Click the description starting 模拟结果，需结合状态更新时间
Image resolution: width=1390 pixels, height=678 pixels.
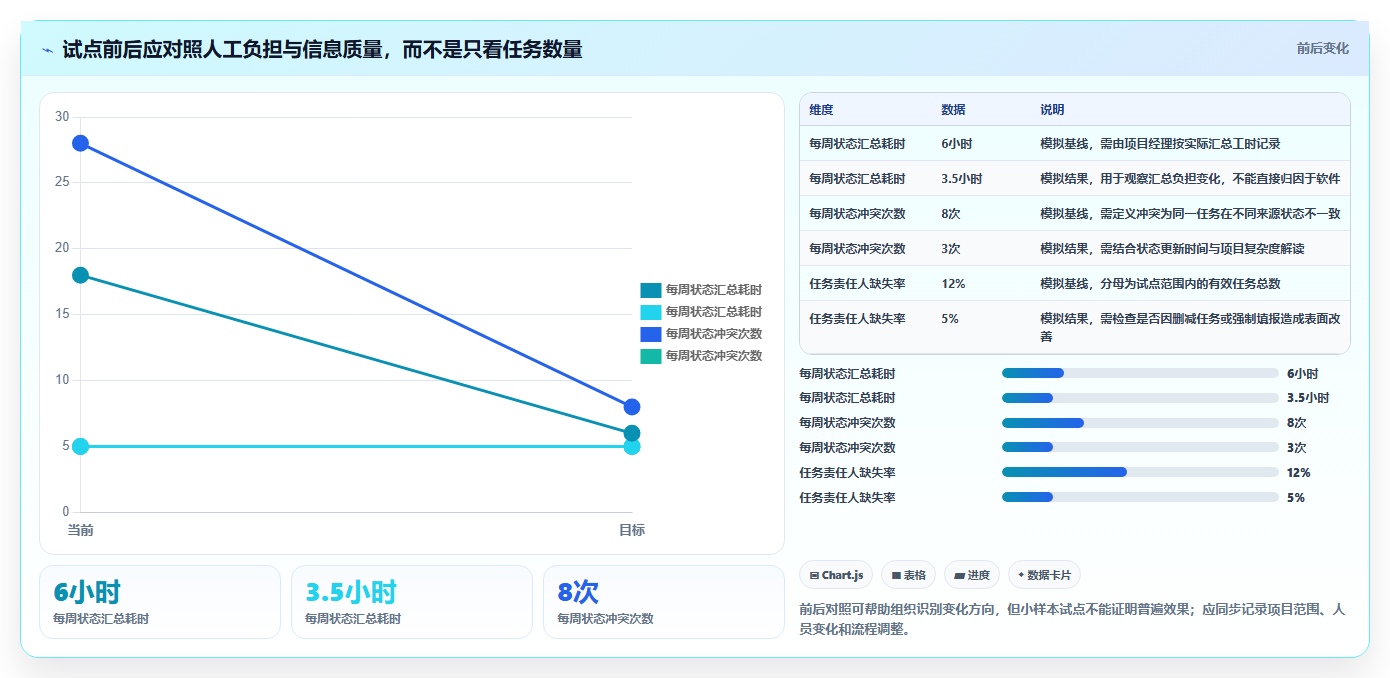coord(1172,249)
